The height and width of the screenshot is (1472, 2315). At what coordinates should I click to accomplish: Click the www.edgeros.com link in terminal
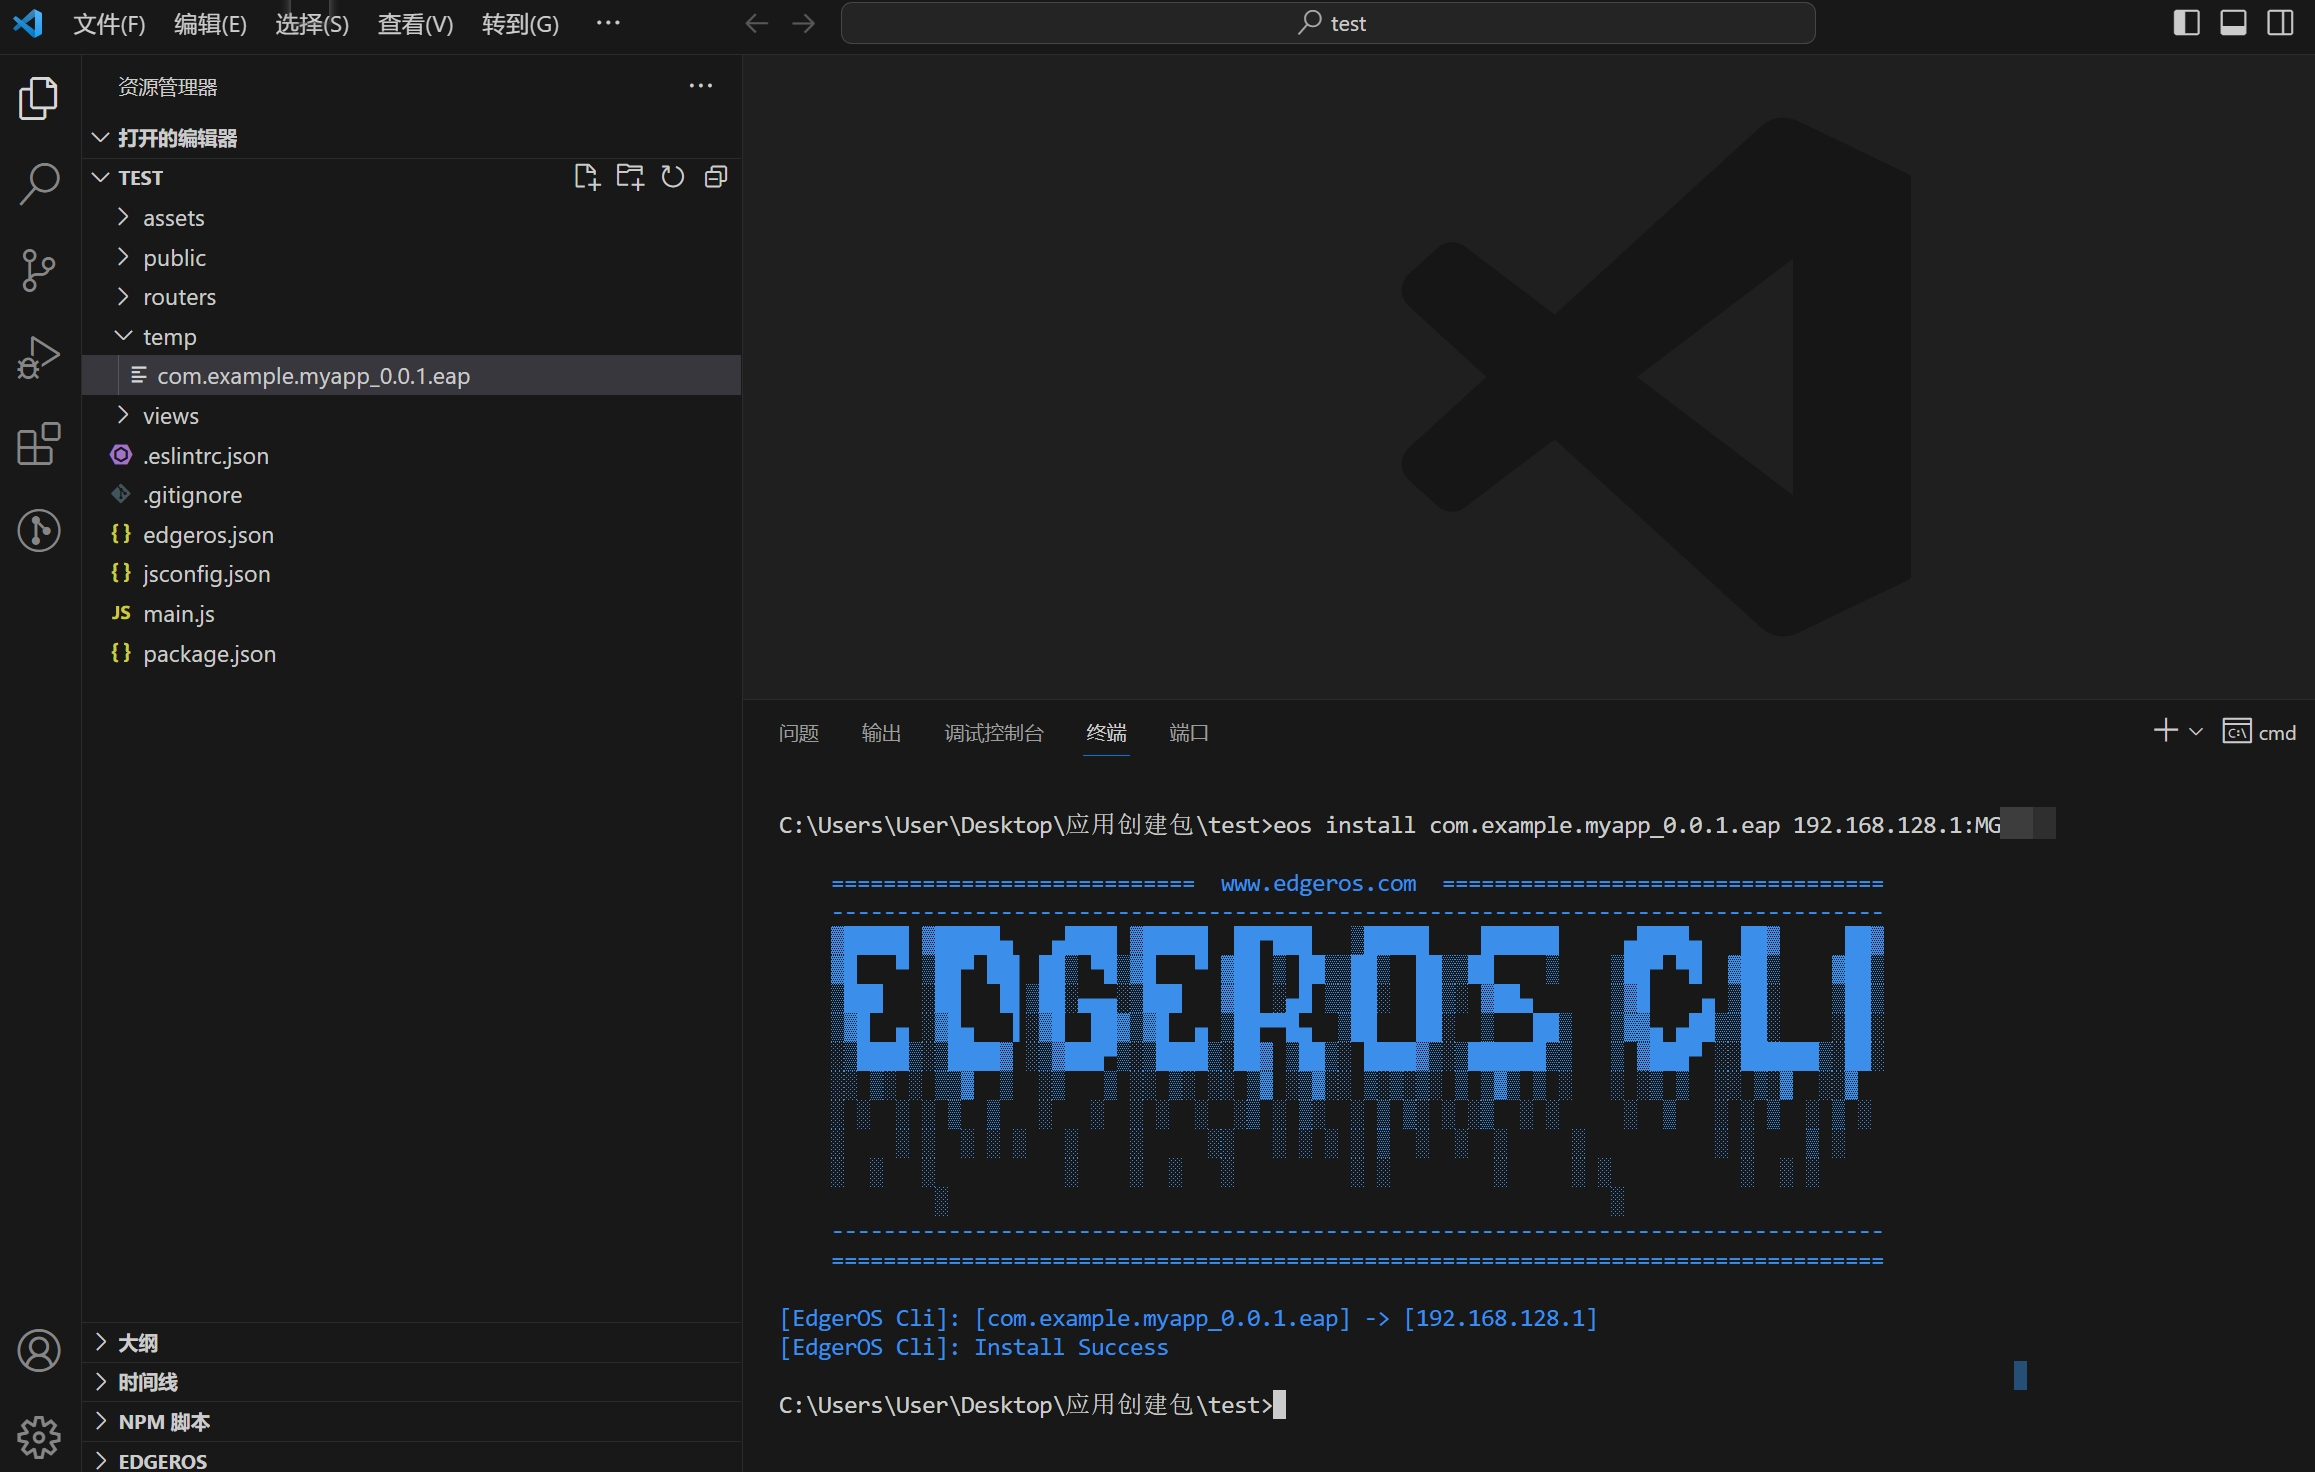(1318, 884)
